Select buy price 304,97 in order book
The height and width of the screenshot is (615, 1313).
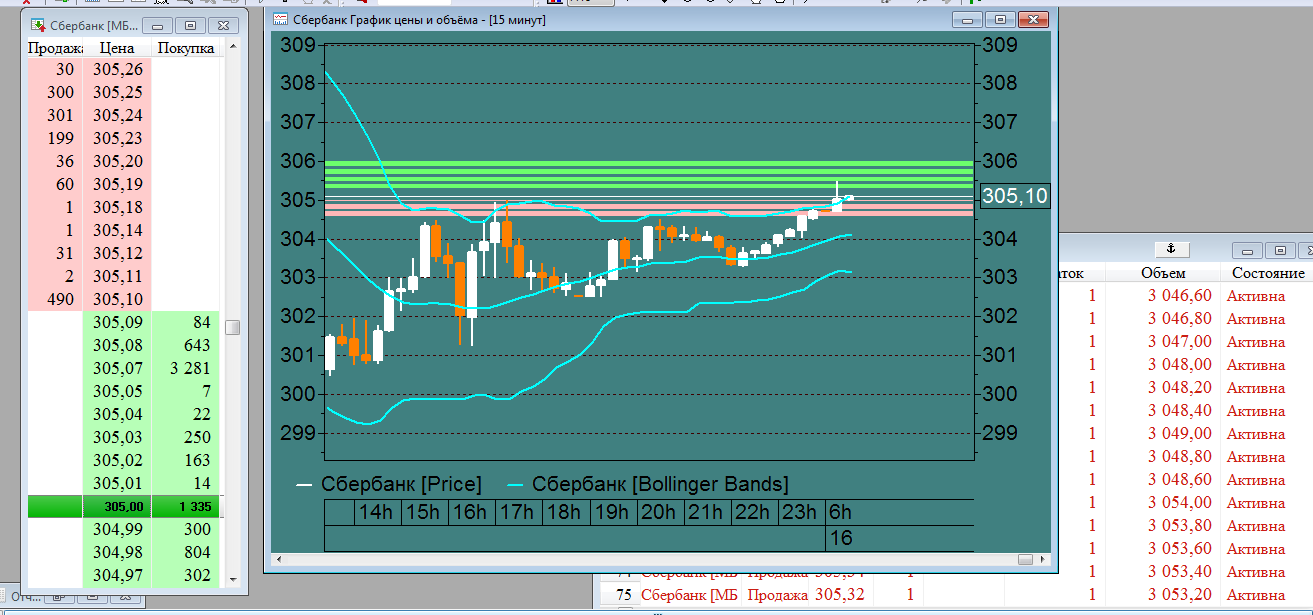118,575
